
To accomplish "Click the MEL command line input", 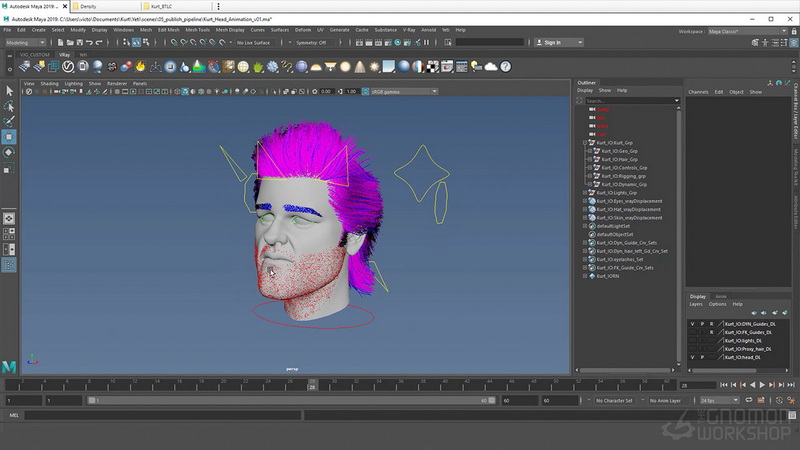I will [162, 415].
